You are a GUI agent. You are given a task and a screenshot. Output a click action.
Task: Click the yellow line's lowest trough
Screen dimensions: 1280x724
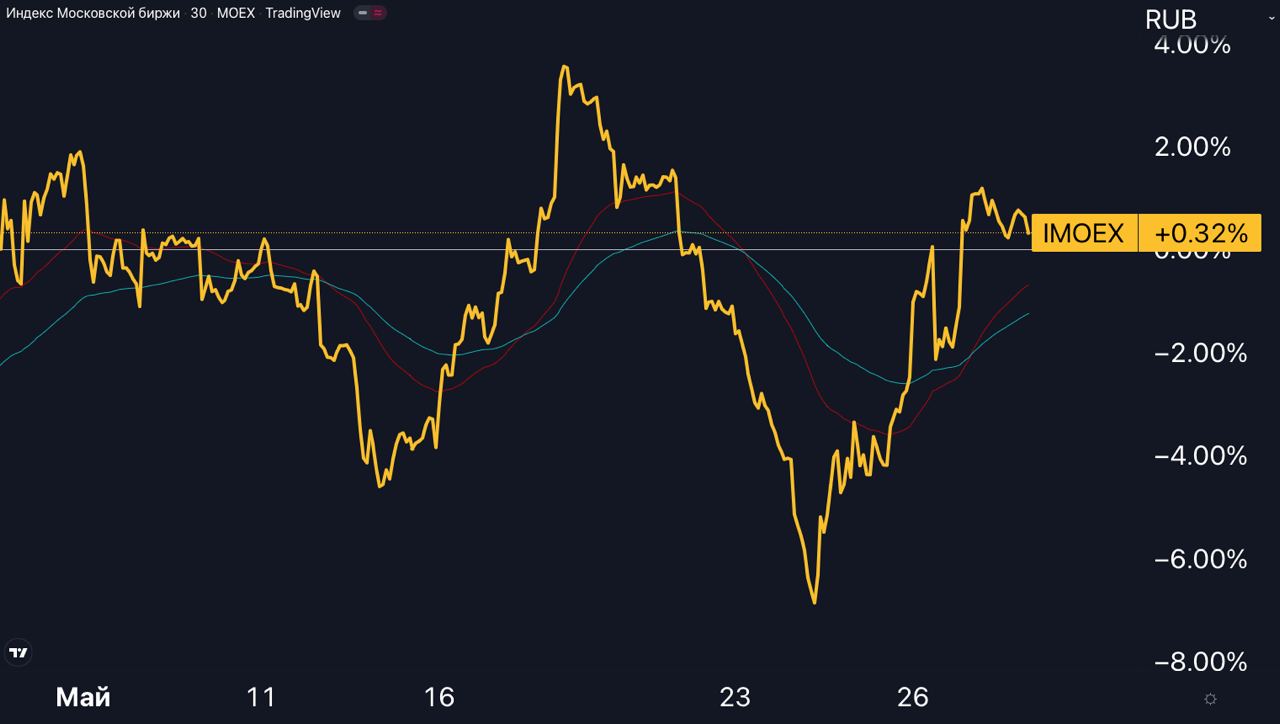pyautogui.click(x=814, y=601)
